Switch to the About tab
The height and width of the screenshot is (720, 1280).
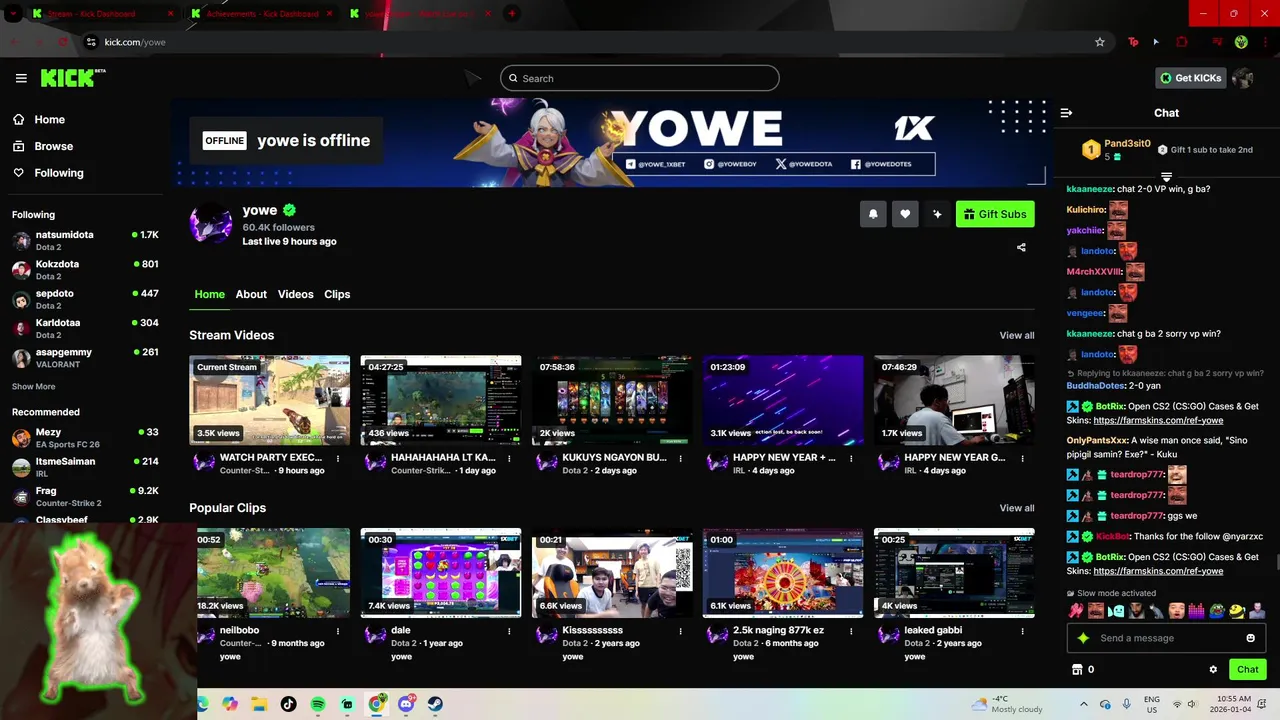[x=251, y=294]
